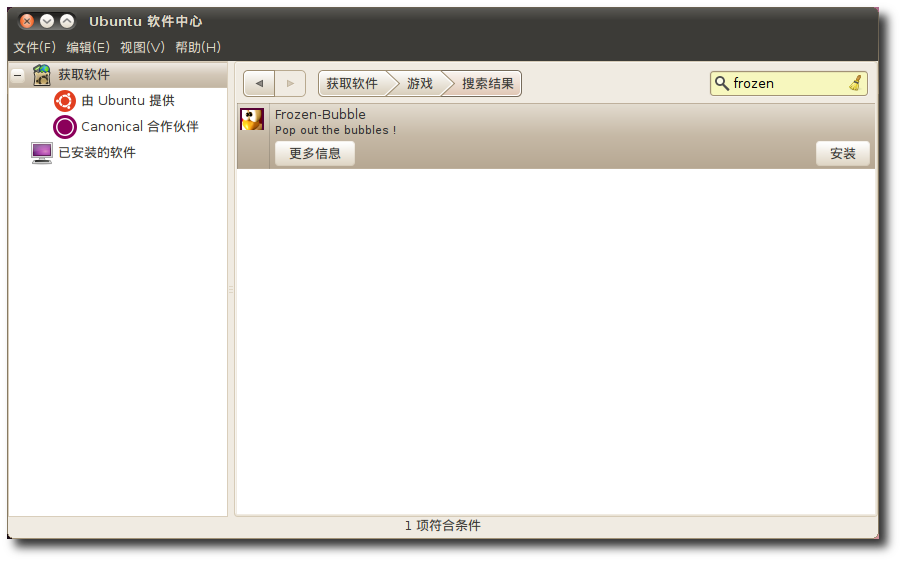Open the 帮助(H) menu
Image resolution: width=902 pixels, height=562 pixels.
pos(198,47)
